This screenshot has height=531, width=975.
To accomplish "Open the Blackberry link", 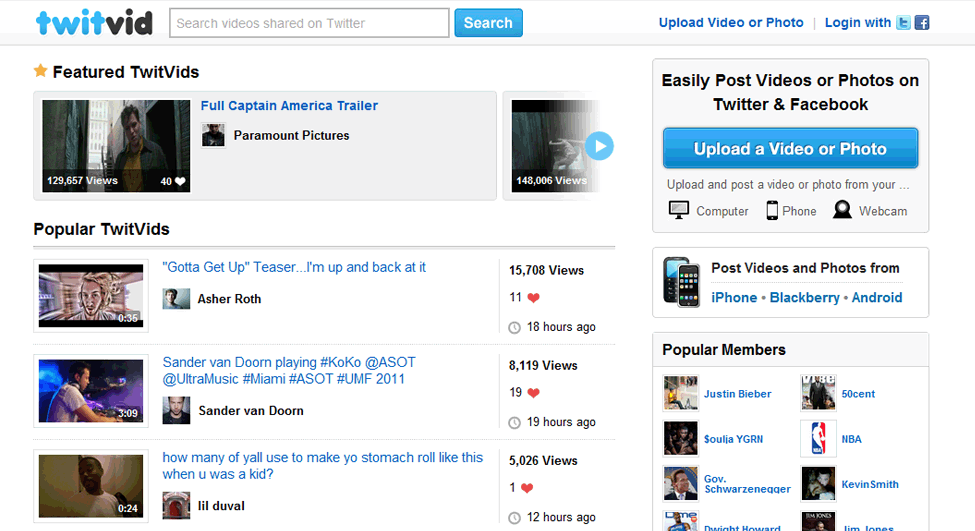I will click(805, 298).
